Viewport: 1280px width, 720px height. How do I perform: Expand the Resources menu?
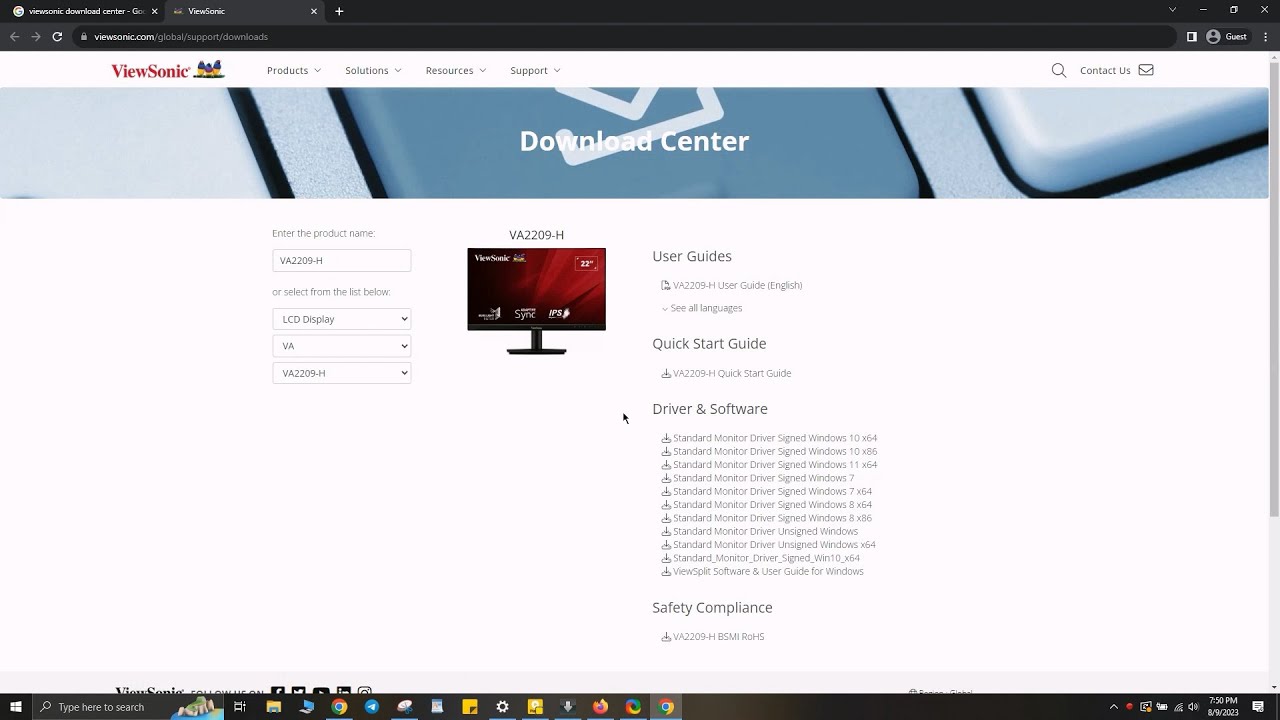456,70
